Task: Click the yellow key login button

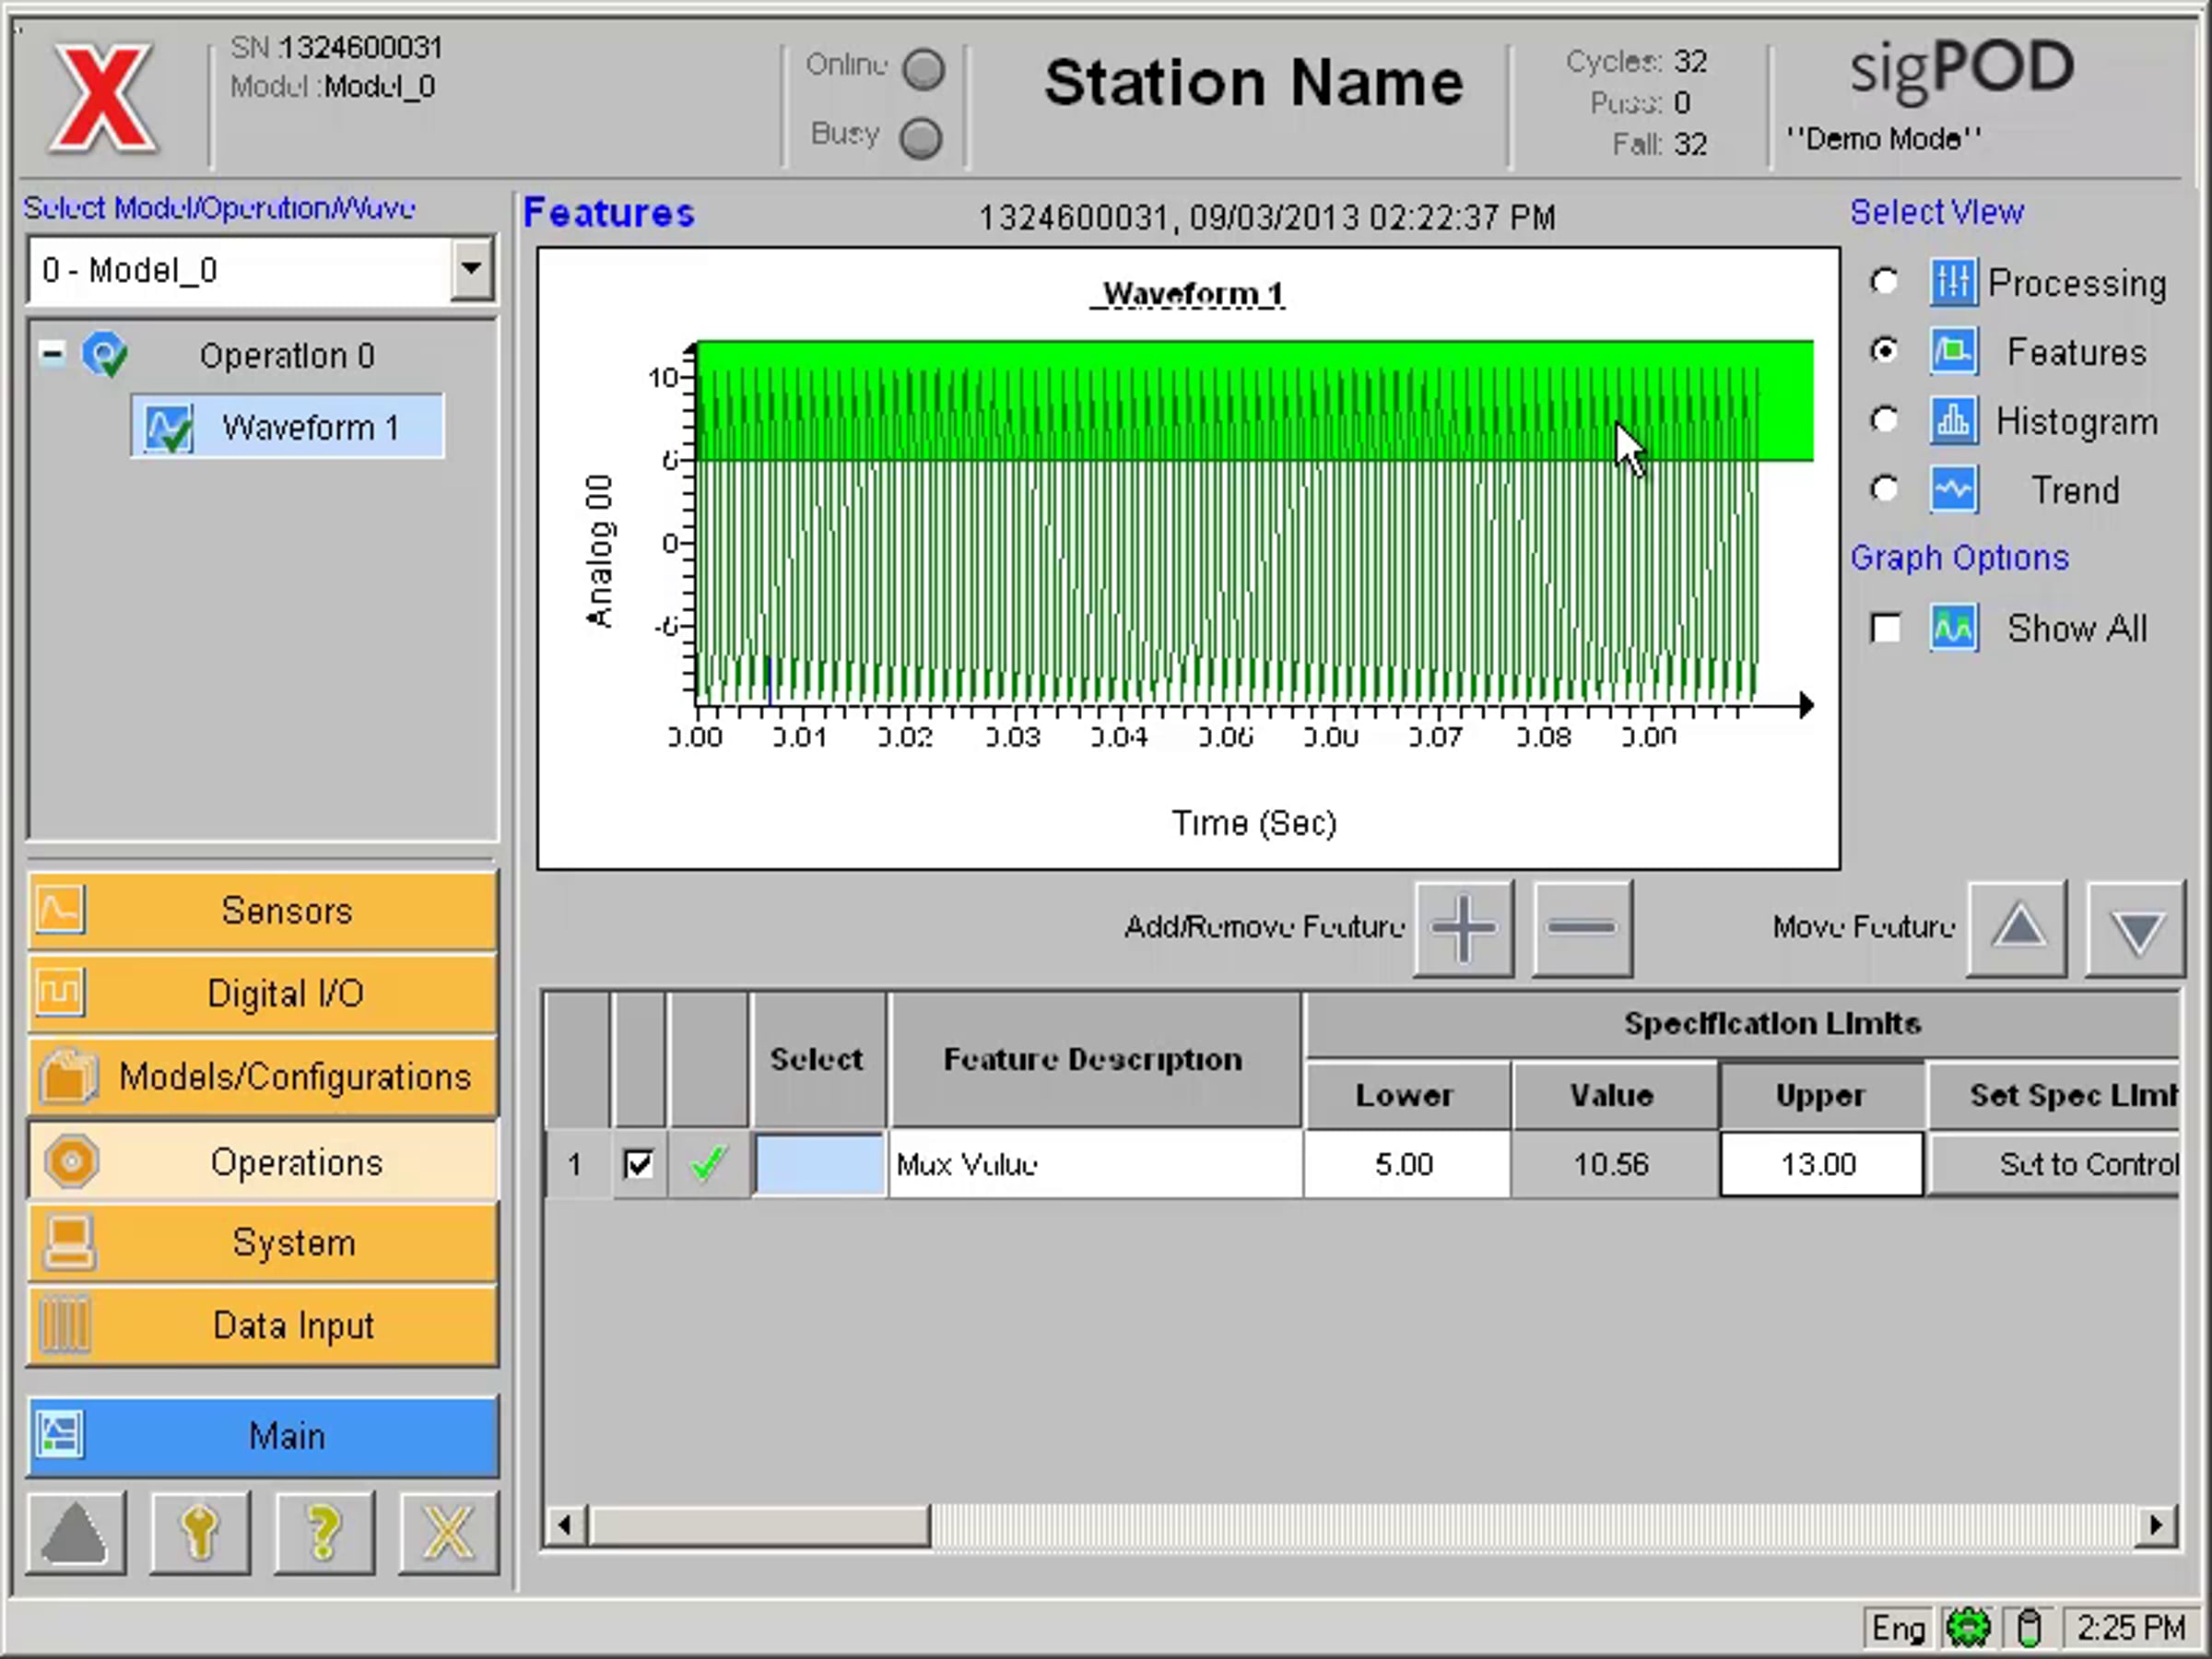Action: click(x=200, y=1533)
